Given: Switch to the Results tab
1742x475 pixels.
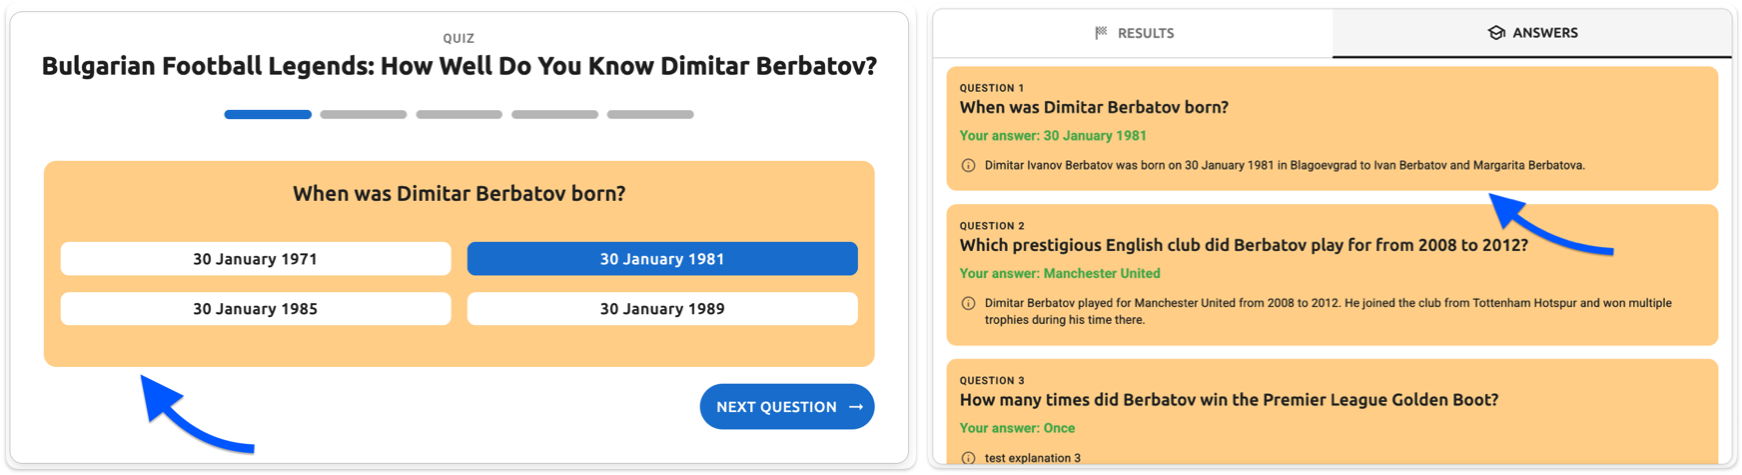Looking at the screenshot, I should tap(1133, 33).
